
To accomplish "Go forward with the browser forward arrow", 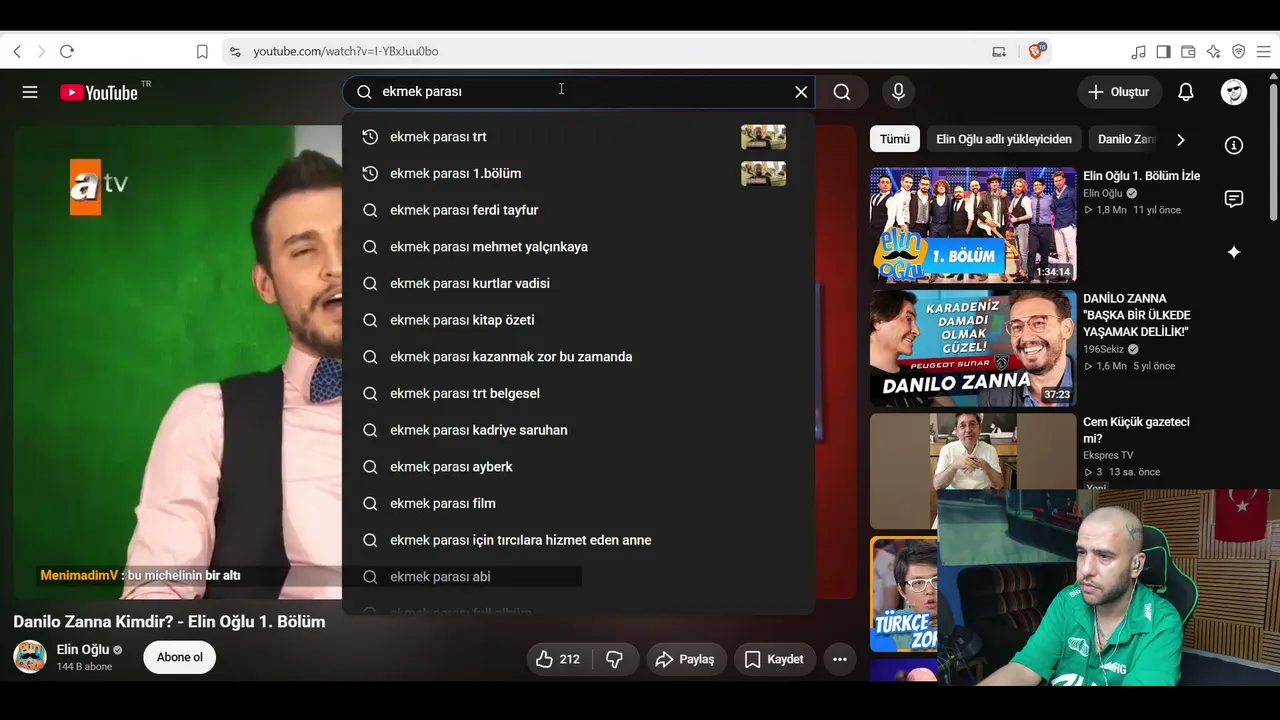I will pyautogui.click(x=41, y=51).
